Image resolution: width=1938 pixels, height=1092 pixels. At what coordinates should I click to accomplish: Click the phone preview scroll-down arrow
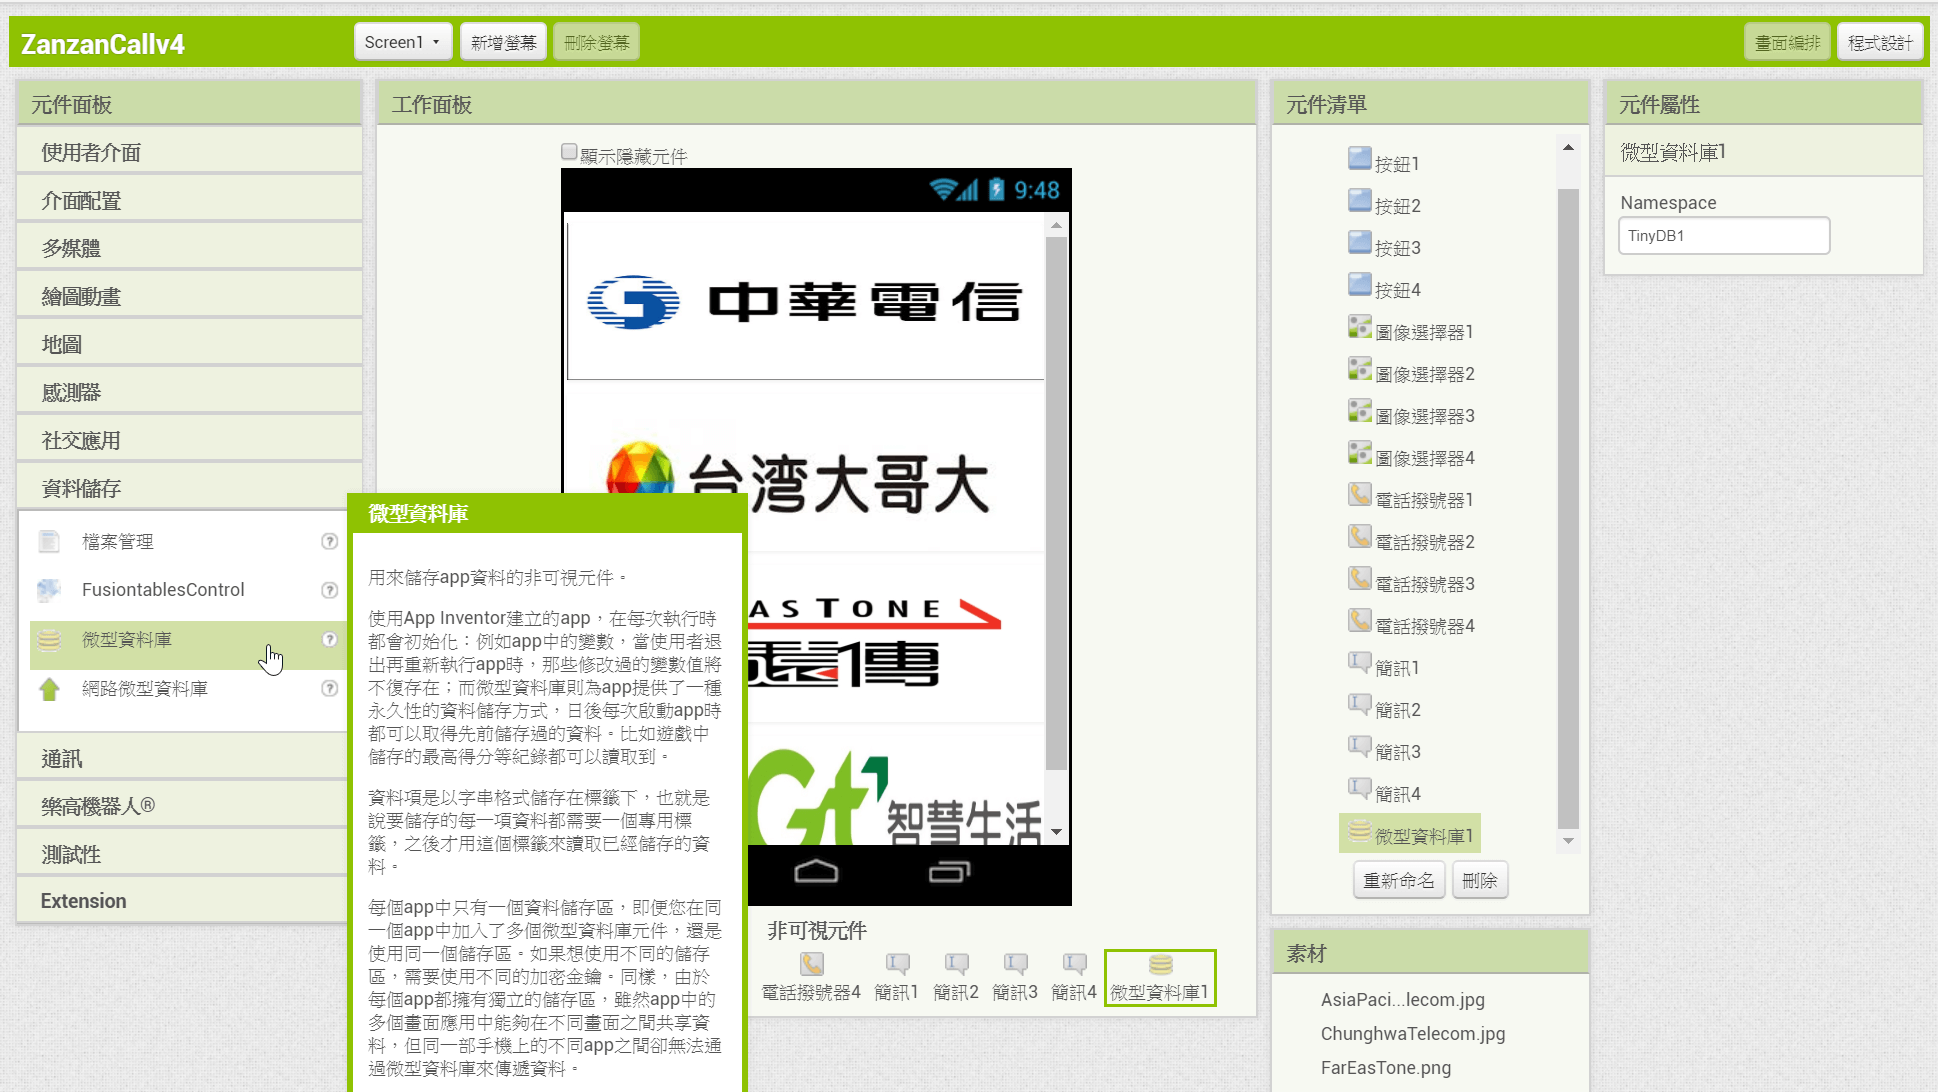coord(1056,832)
